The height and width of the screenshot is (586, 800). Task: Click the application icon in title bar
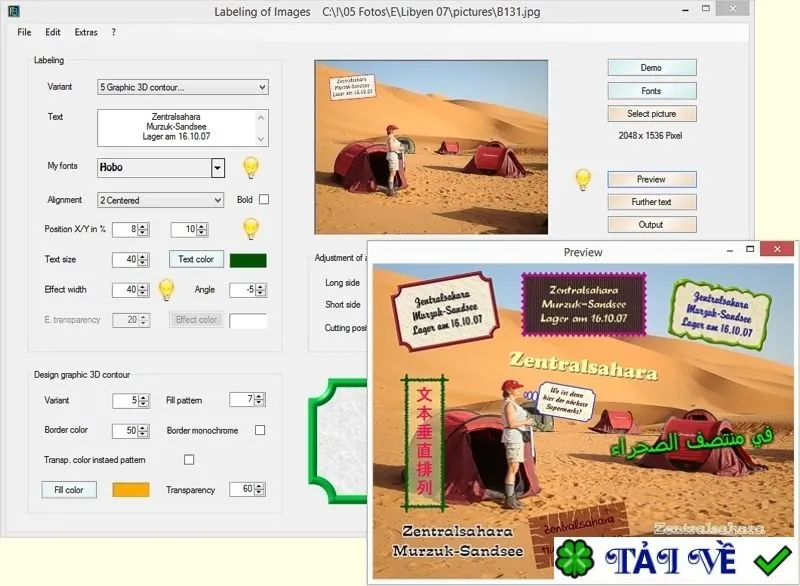tap(14, 10)
